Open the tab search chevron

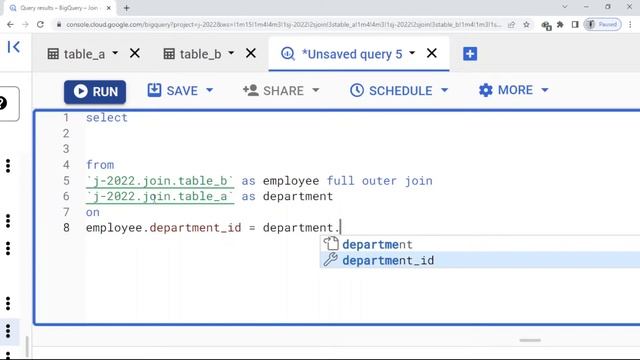click(x=564, y=7)
